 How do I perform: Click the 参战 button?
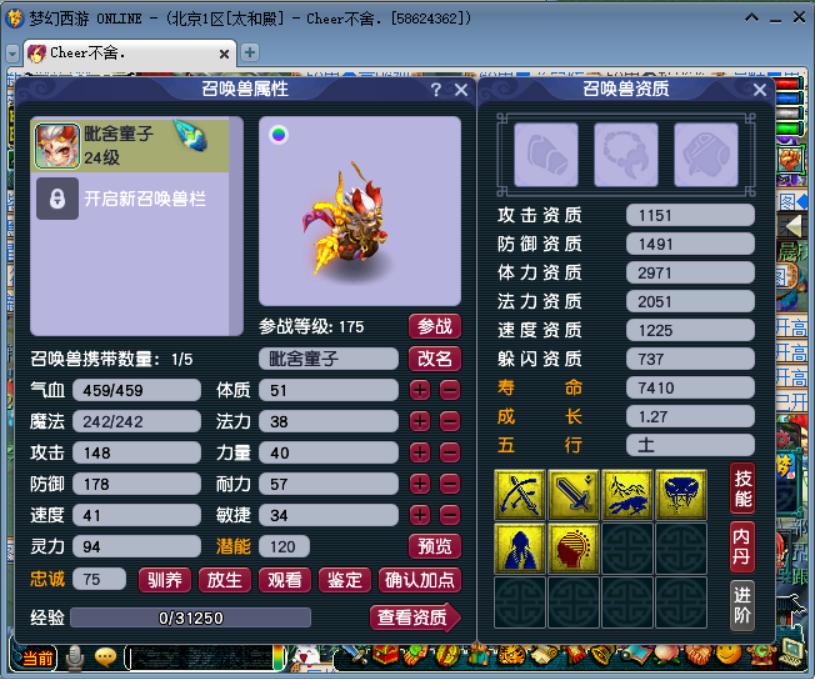(435, 327)
